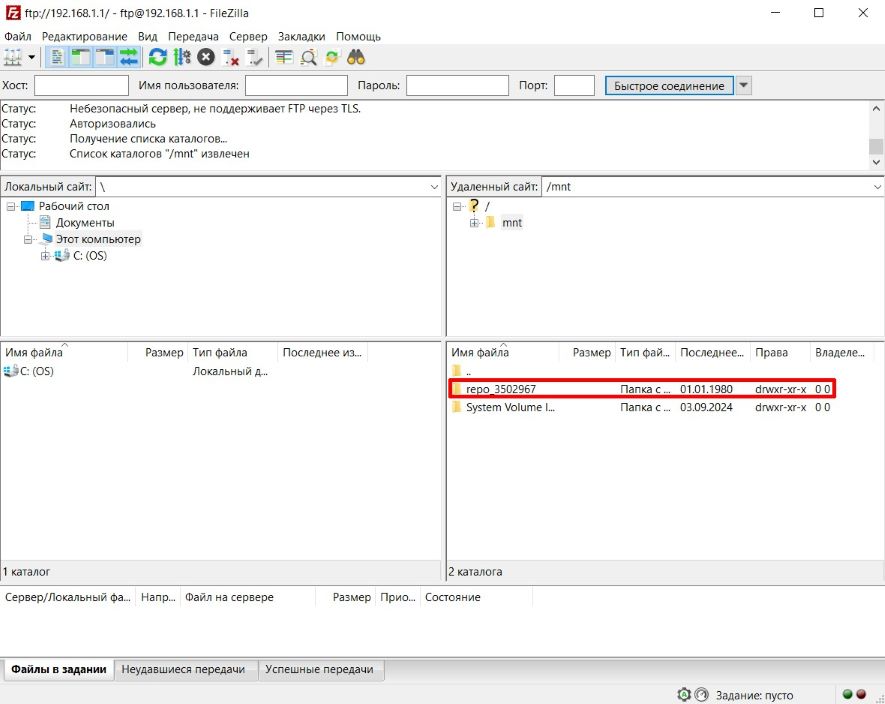Toggle the local directory tree view
Image resolution: width=885 pixels, height=704 pixels.
pyautogui.click(x=80, y=57)
